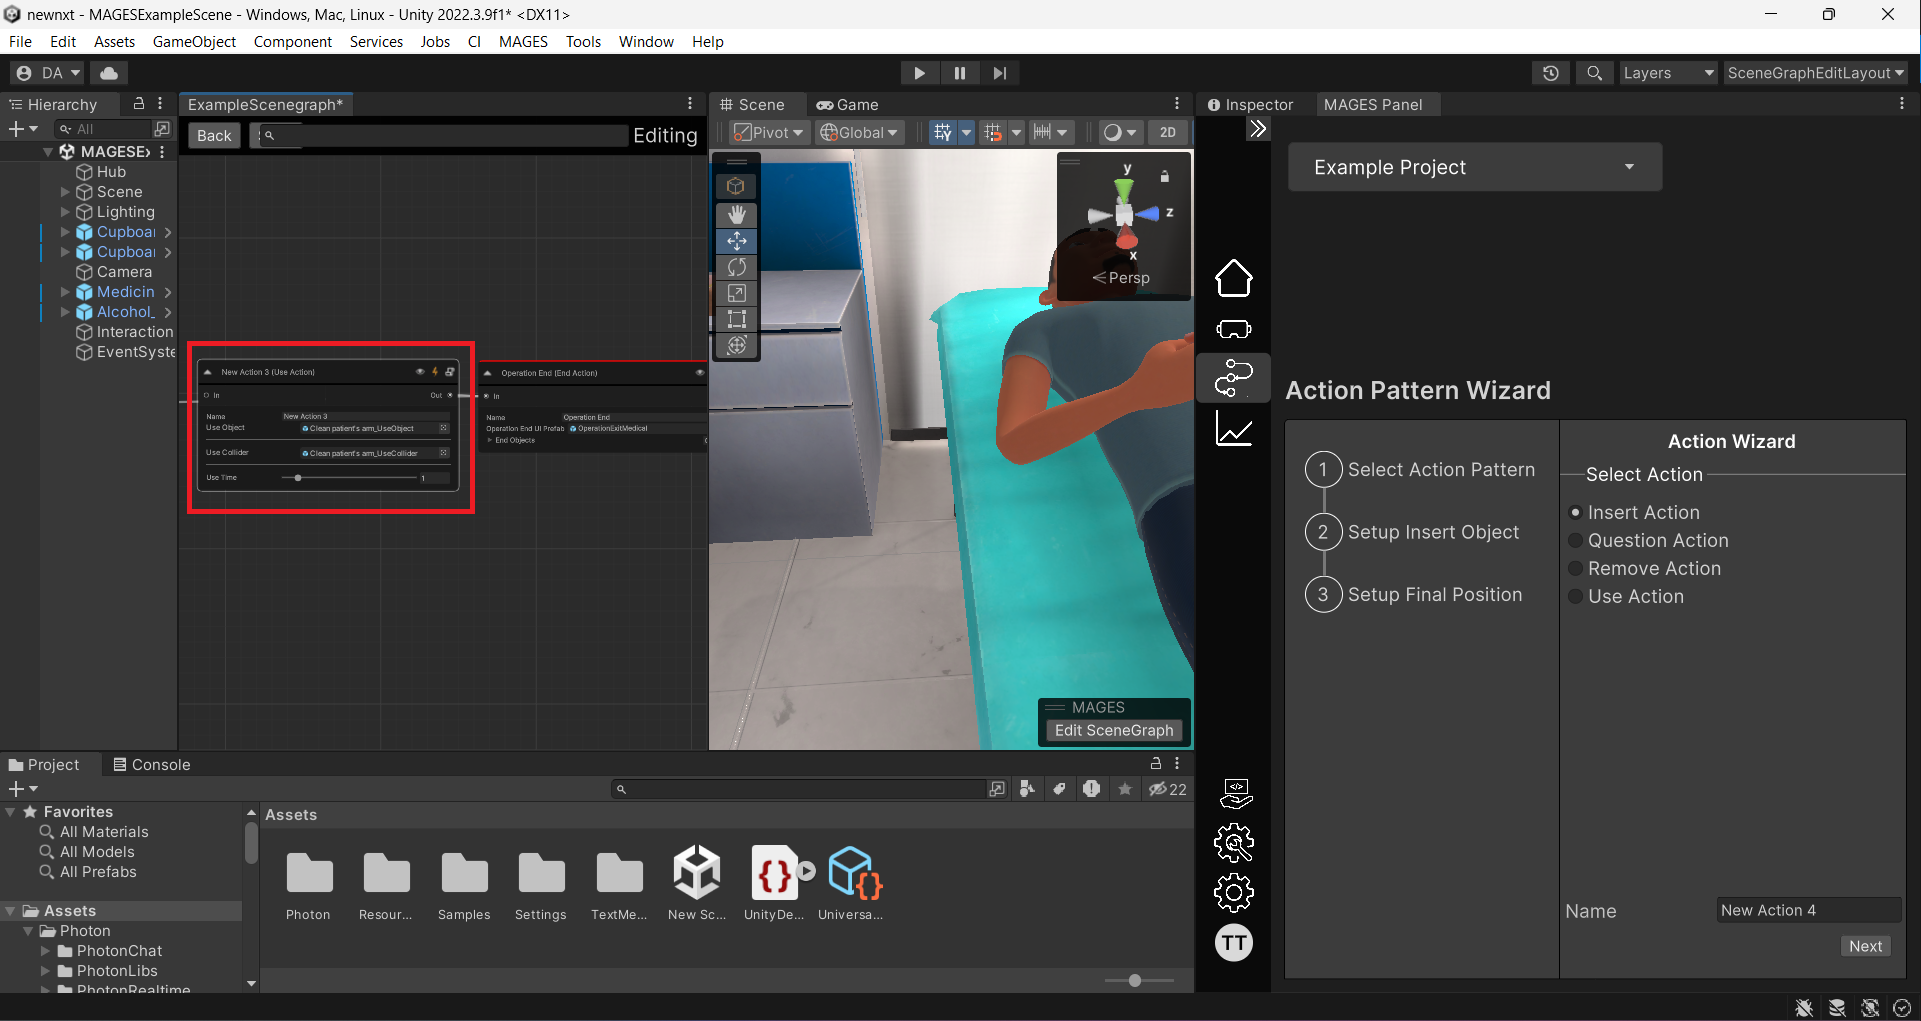This screenshot has width=1921, height=1021.
Task: Open the Samples folder in Assets
Action: click(x=464, y=883)
